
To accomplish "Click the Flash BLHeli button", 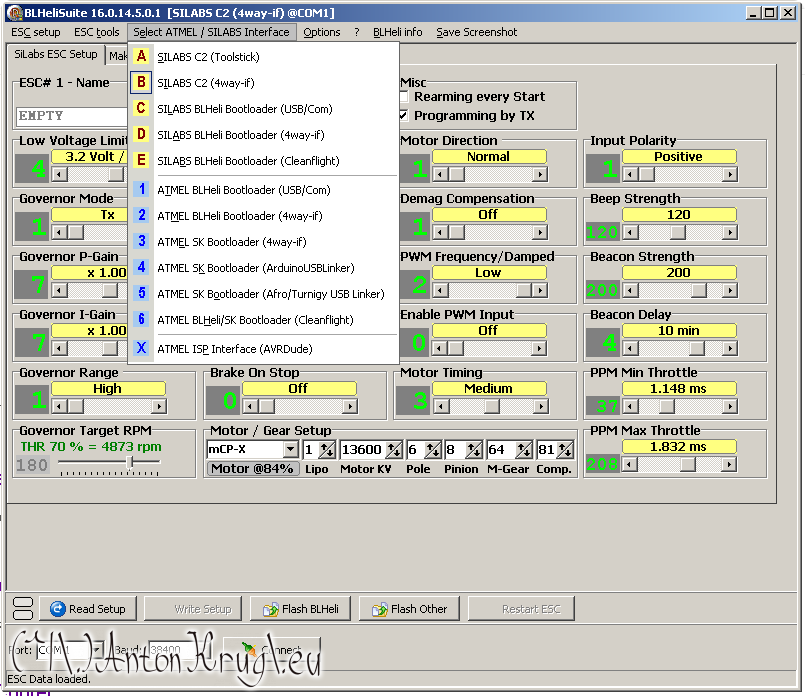I will (x=300, y=609).
